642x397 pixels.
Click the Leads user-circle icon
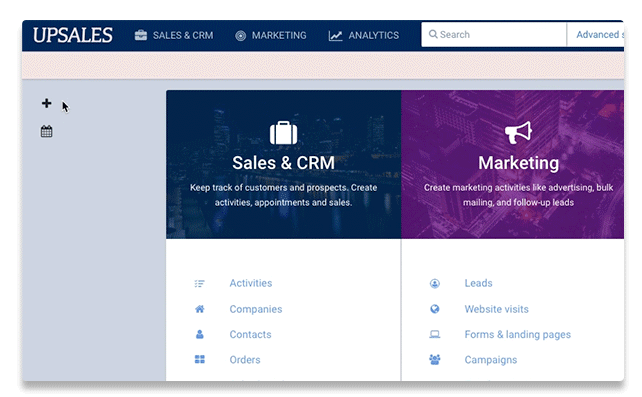coord(435,283)
